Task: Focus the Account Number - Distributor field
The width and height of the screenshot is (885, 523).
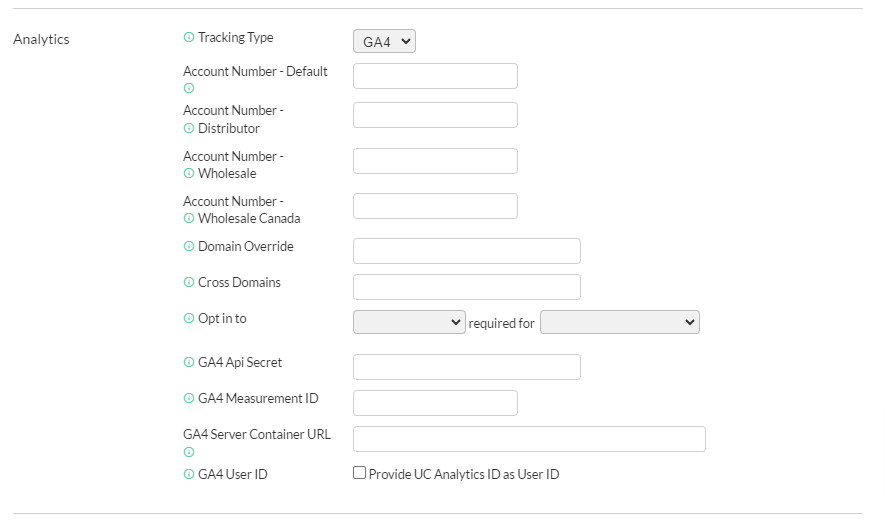Action: coord(435,115)
